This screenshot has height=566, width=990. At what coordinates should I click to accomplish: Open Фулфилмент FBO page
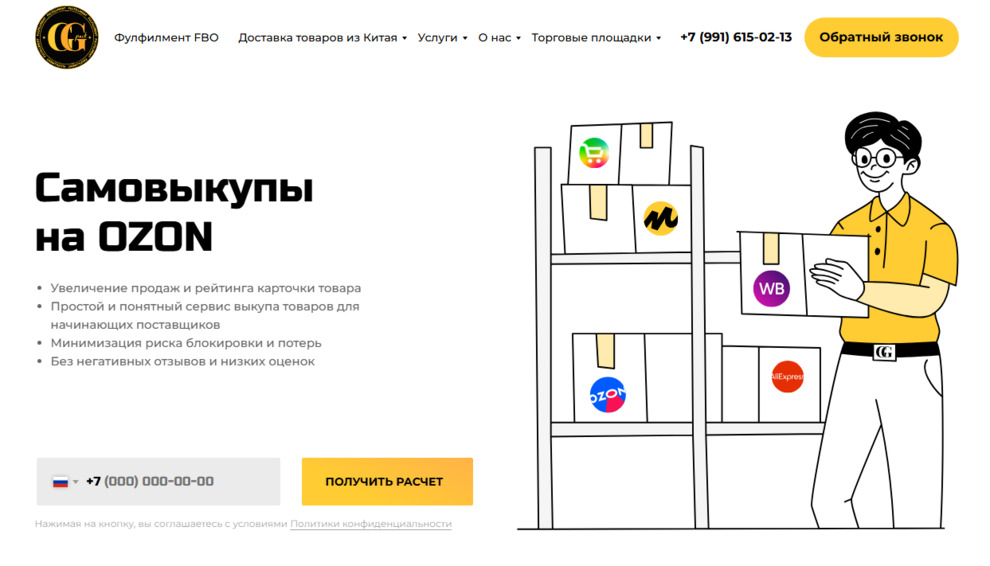tap(166, 37)
